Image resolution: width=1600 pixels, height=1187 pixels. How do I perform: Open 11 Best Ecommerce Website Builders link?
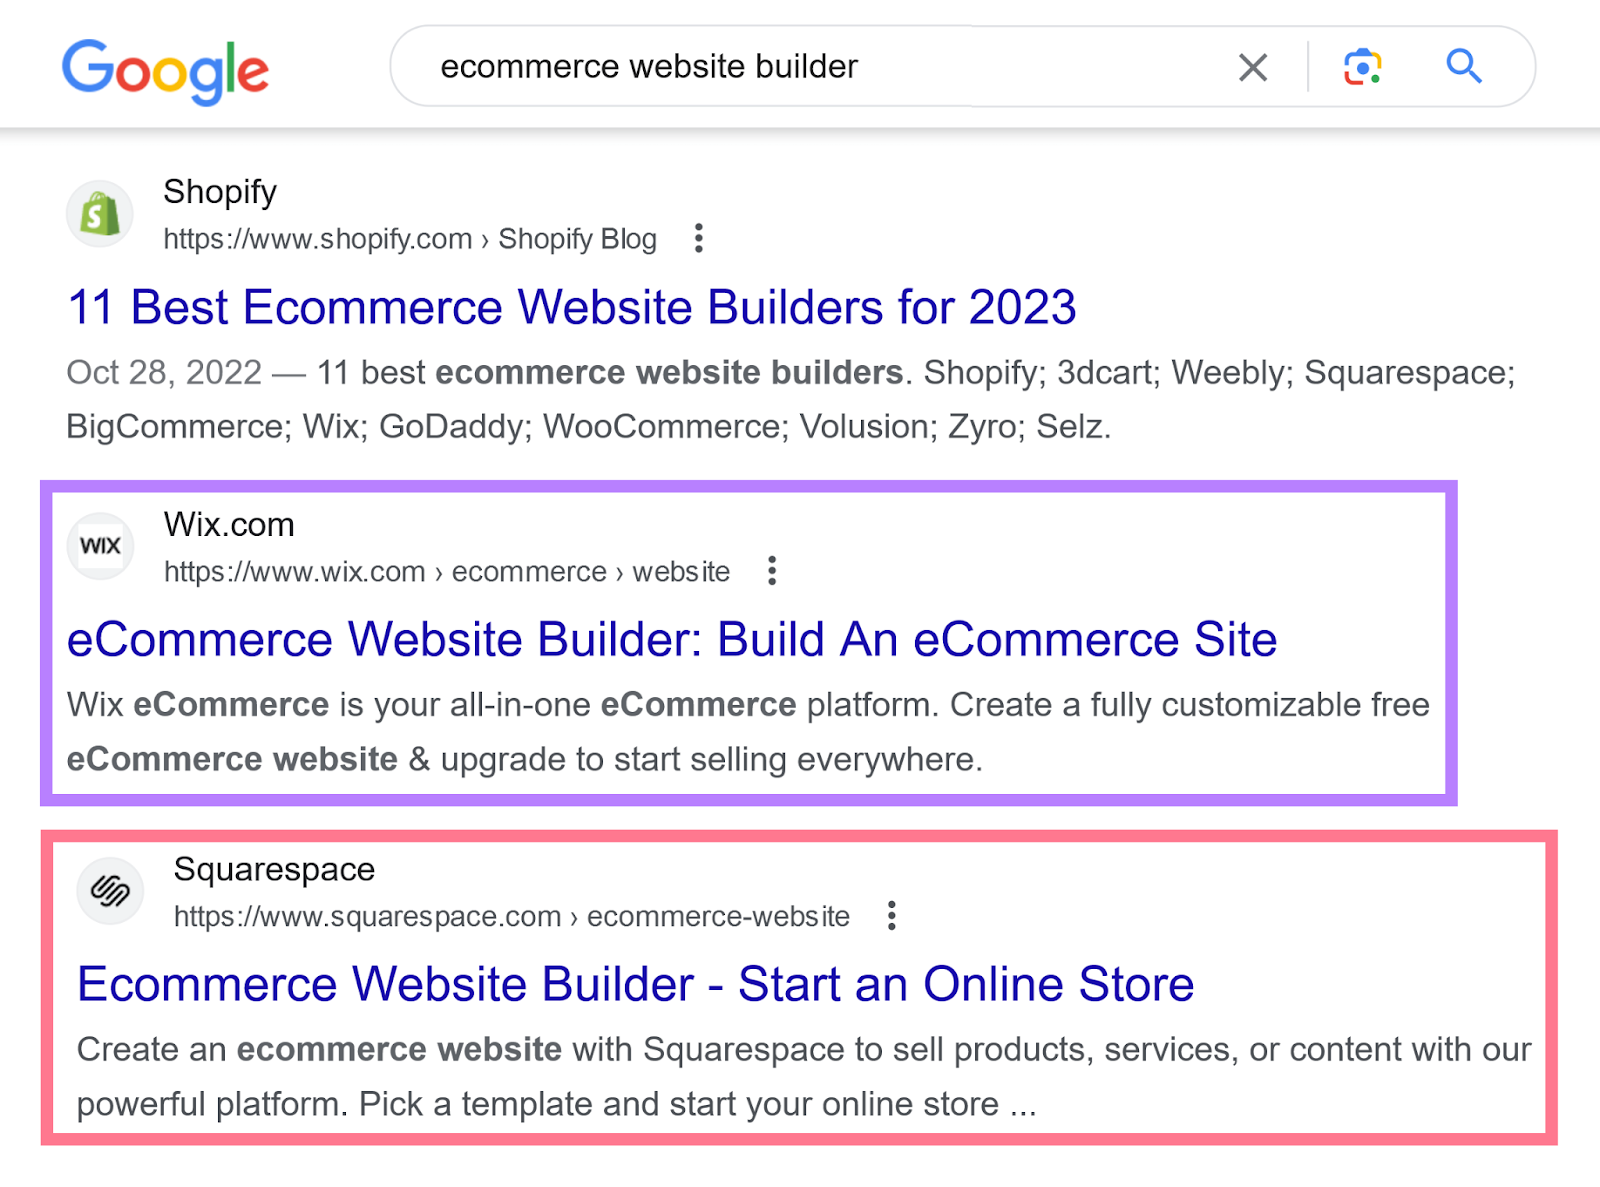pos(572,307)
